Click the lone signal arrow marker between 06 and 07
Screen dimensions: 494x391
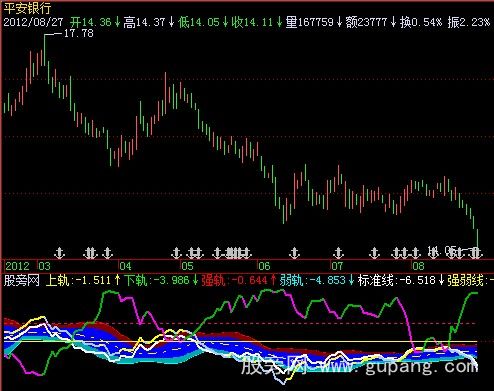tap(294, 253)
